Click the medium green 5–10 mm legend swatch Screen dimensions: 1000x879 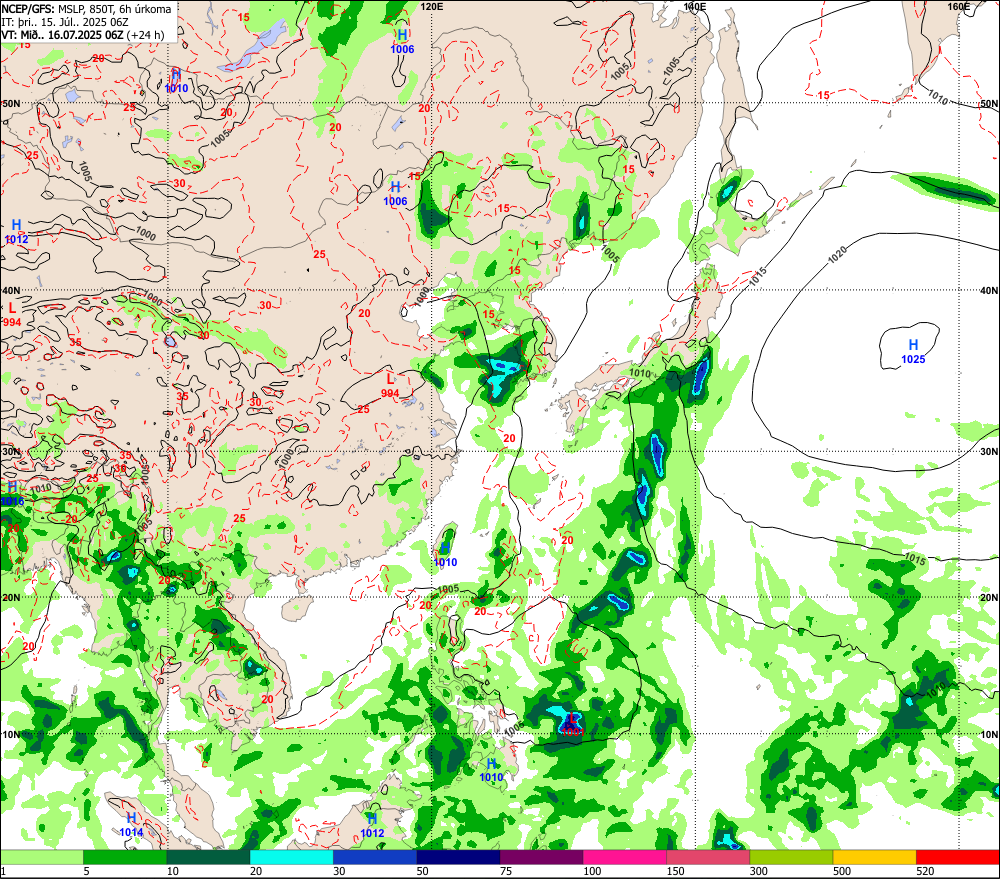click(125, 857)
